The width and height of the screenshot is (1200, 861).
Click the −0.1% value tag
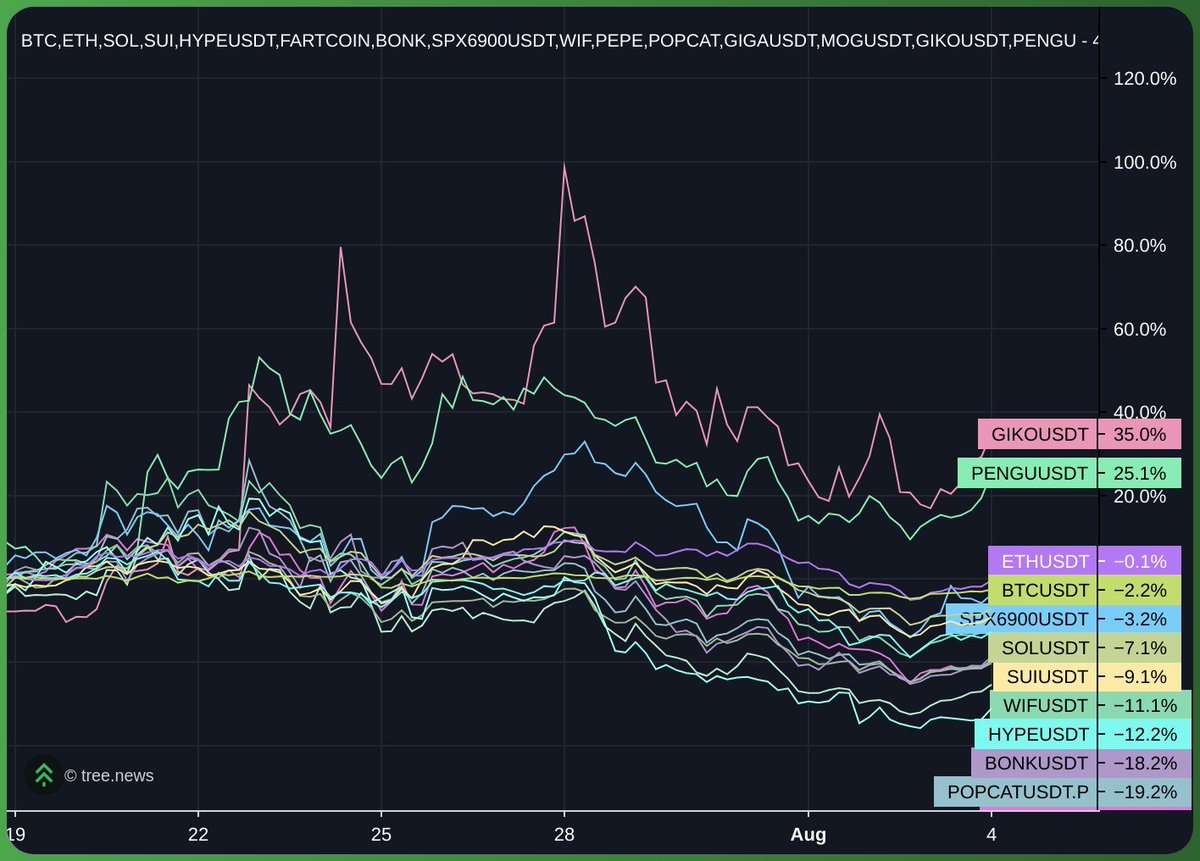pyautogui.click(x=1140, y=562)
